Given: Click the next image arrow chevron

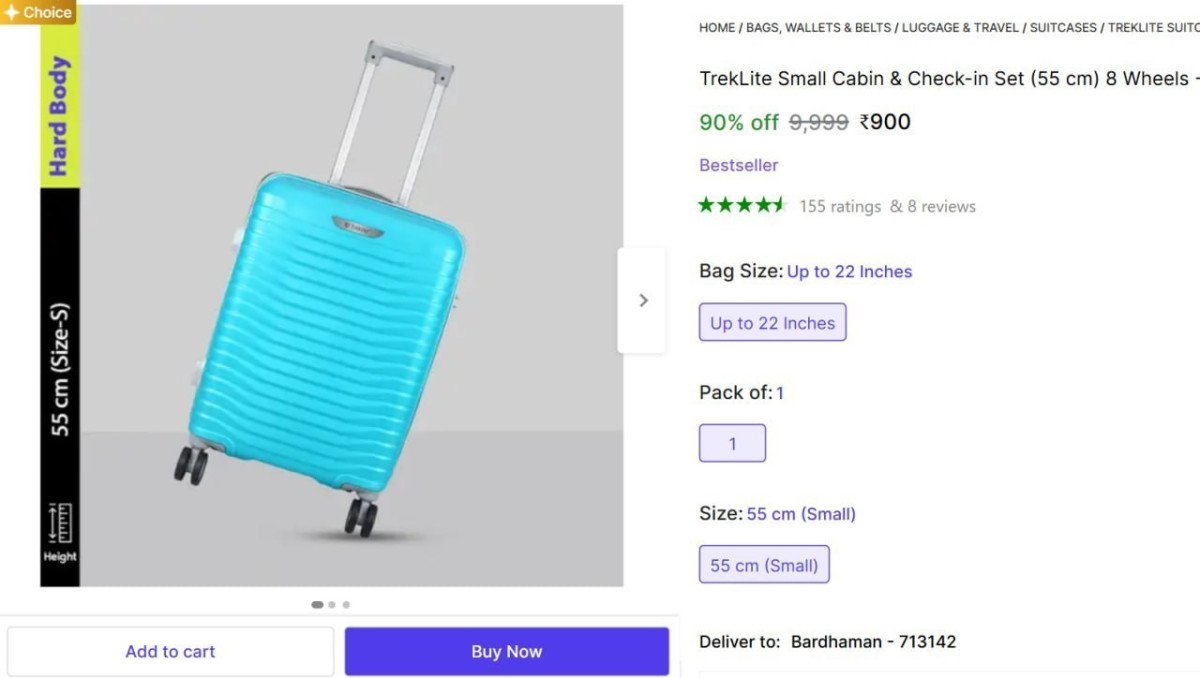Looking at the screenshot, I should (x=642, y=299).
